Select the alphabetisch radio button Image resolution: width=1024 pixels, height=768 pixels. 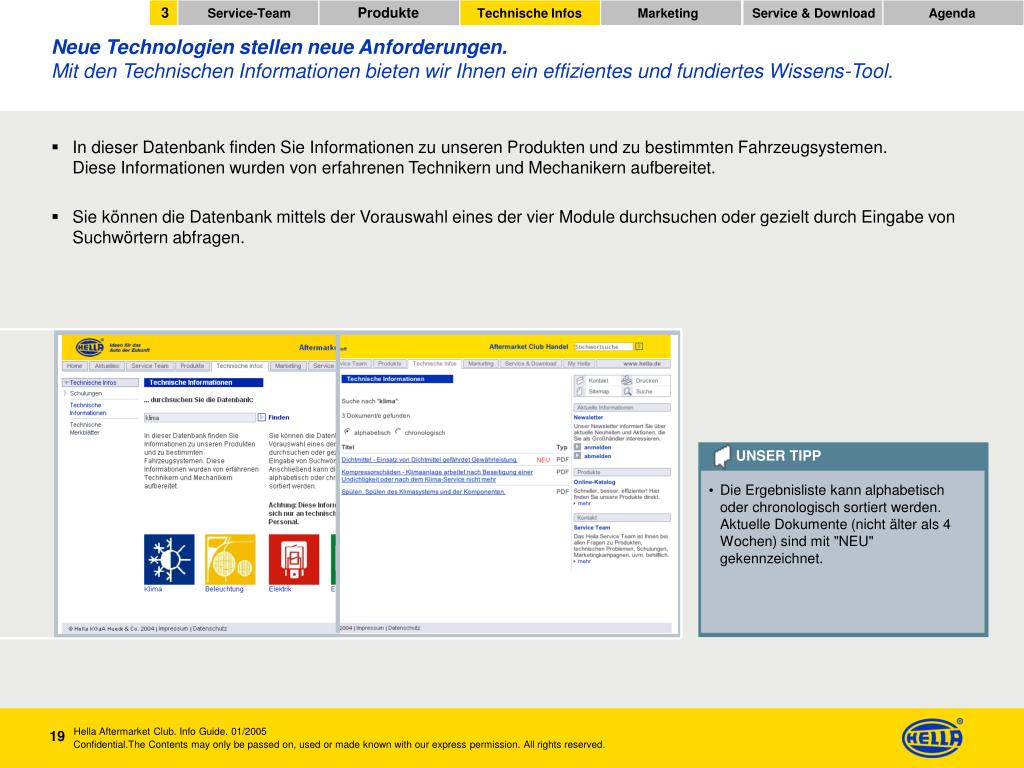[x=347, y=432]
